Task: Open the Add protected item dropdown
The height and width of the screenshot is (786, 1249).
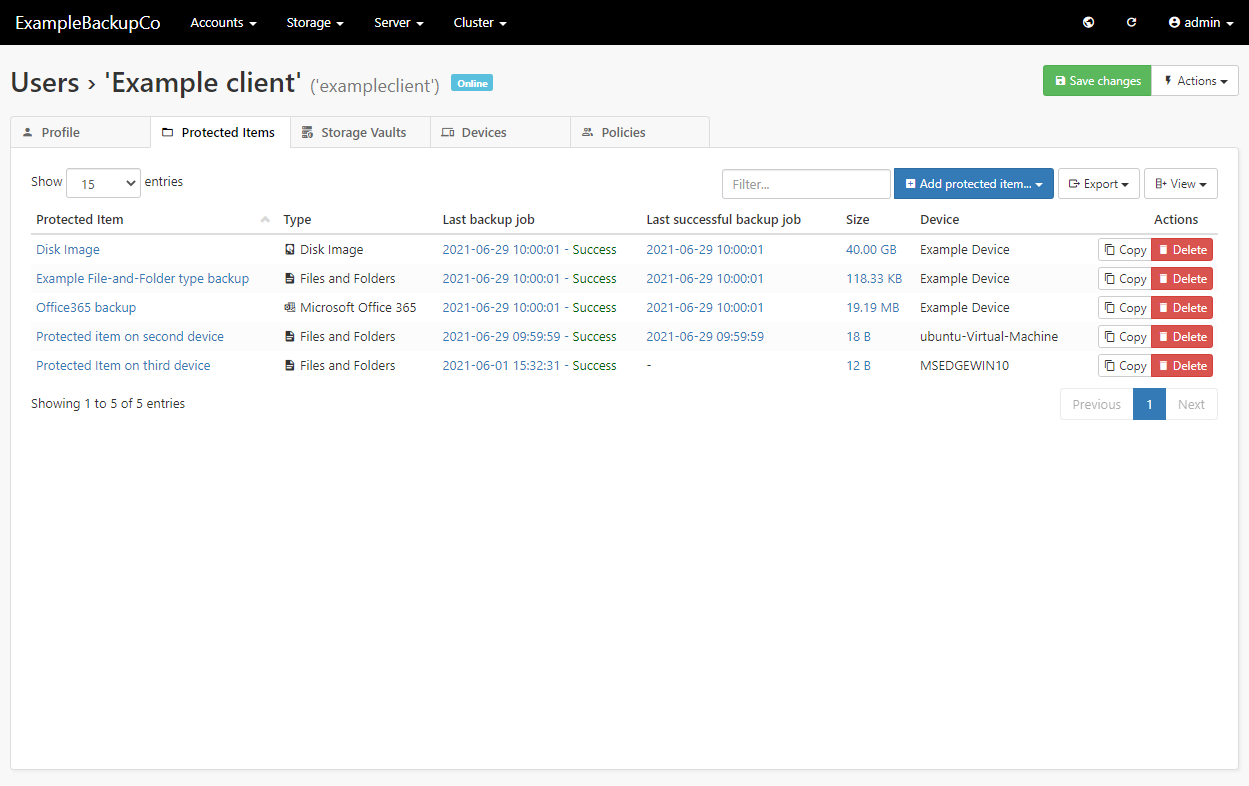Action: pyautogui.click(x=973, y=183)
